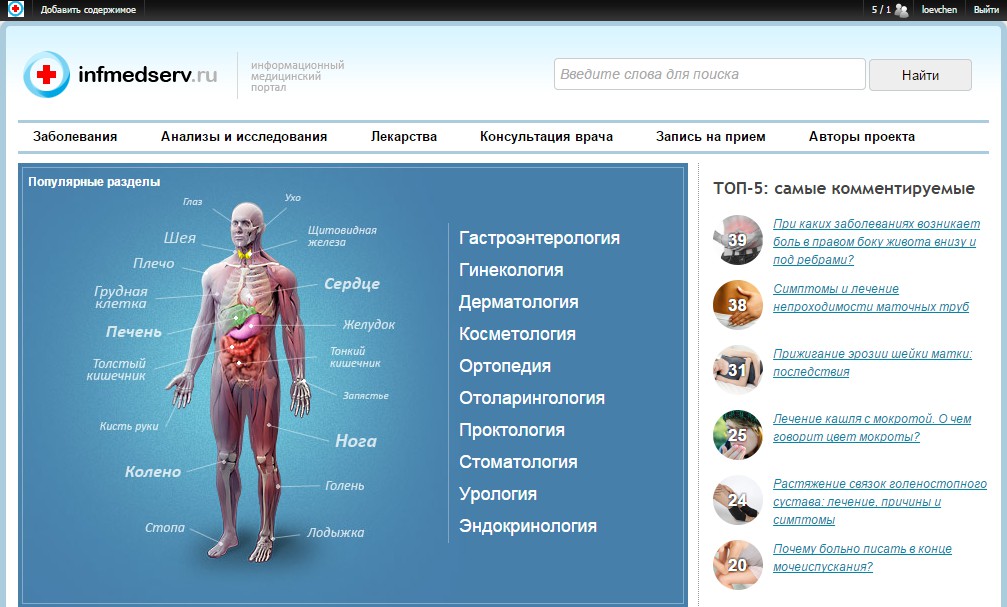Click the thumbnail with 38 comments
The height and width of the screenshot is (607, 1007).
[737, 304]
